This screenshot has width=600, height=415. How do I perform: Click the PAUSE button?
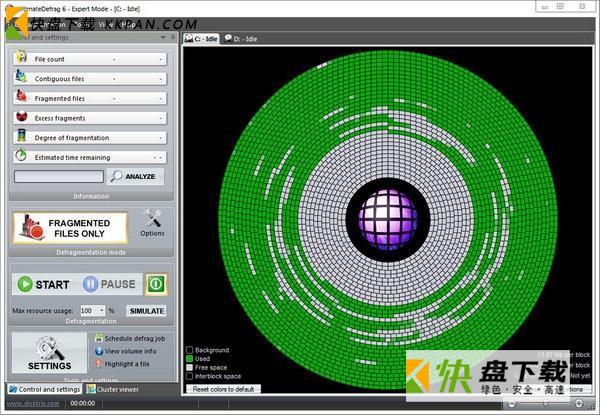tap(109, 284)
